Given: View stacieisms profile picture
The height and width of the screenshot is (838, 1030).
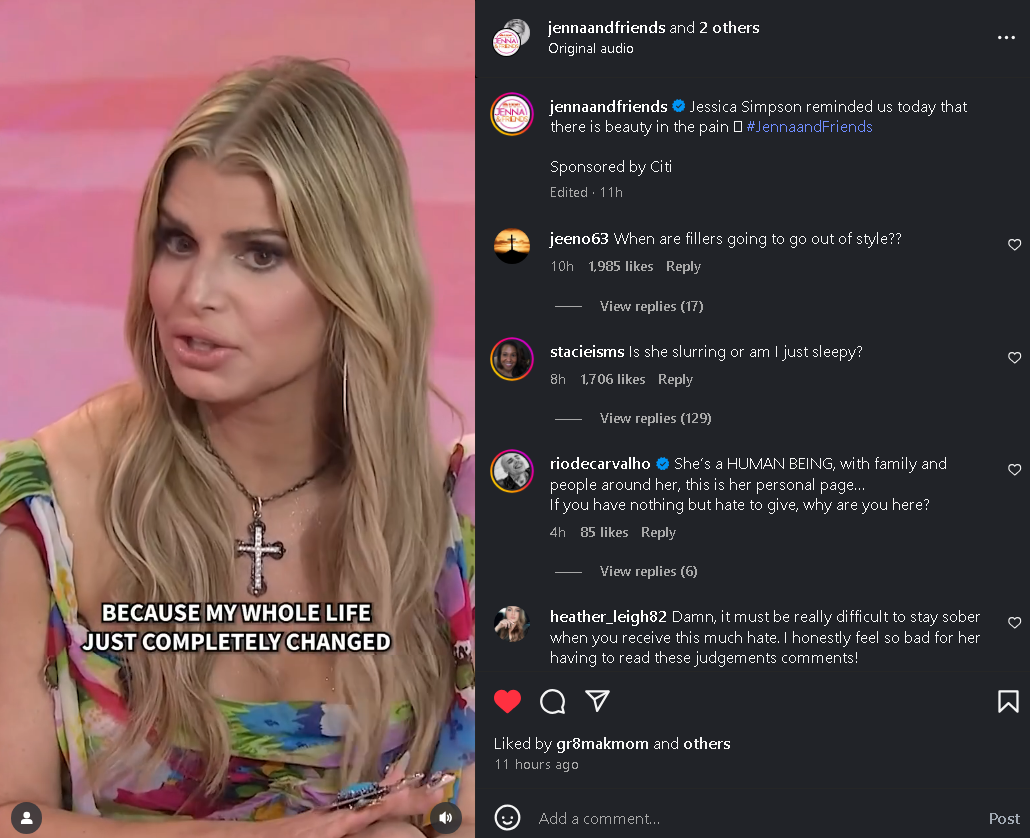Looking at the screenshot, I should 512,359.
